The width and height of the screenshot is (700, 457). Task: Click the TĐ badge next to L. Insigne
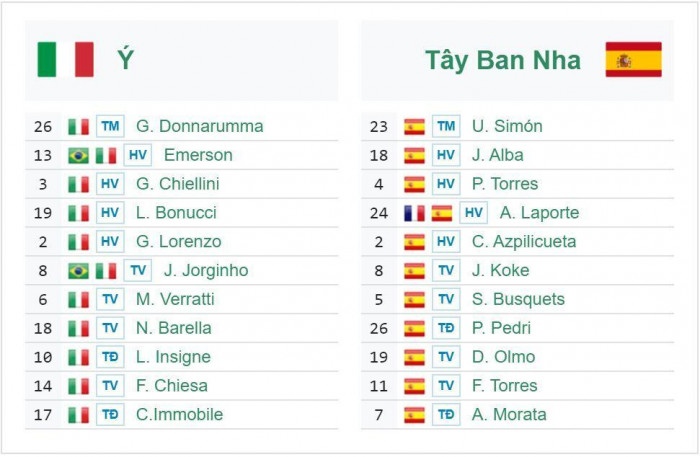click(x=110, y=357)
